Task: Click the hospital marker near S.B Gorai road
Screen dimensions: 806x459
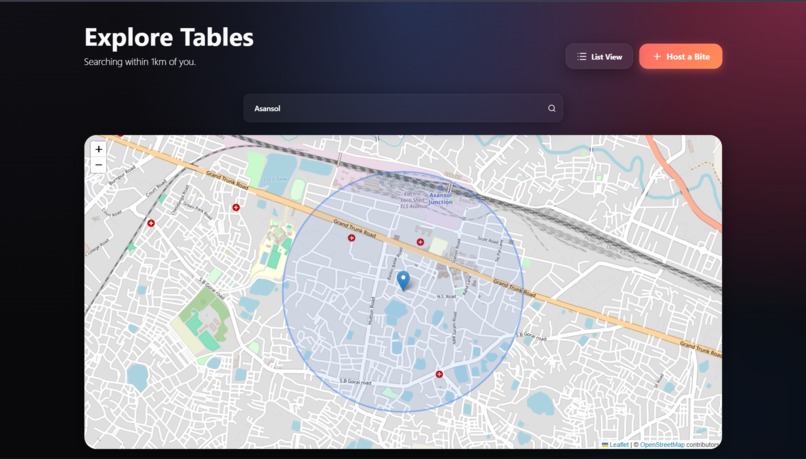Action: 439,374
